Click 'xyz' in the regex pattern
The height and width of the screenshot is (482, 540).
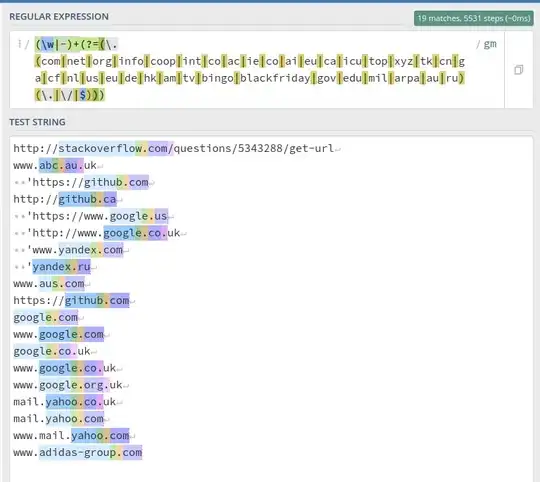point(404,61)
